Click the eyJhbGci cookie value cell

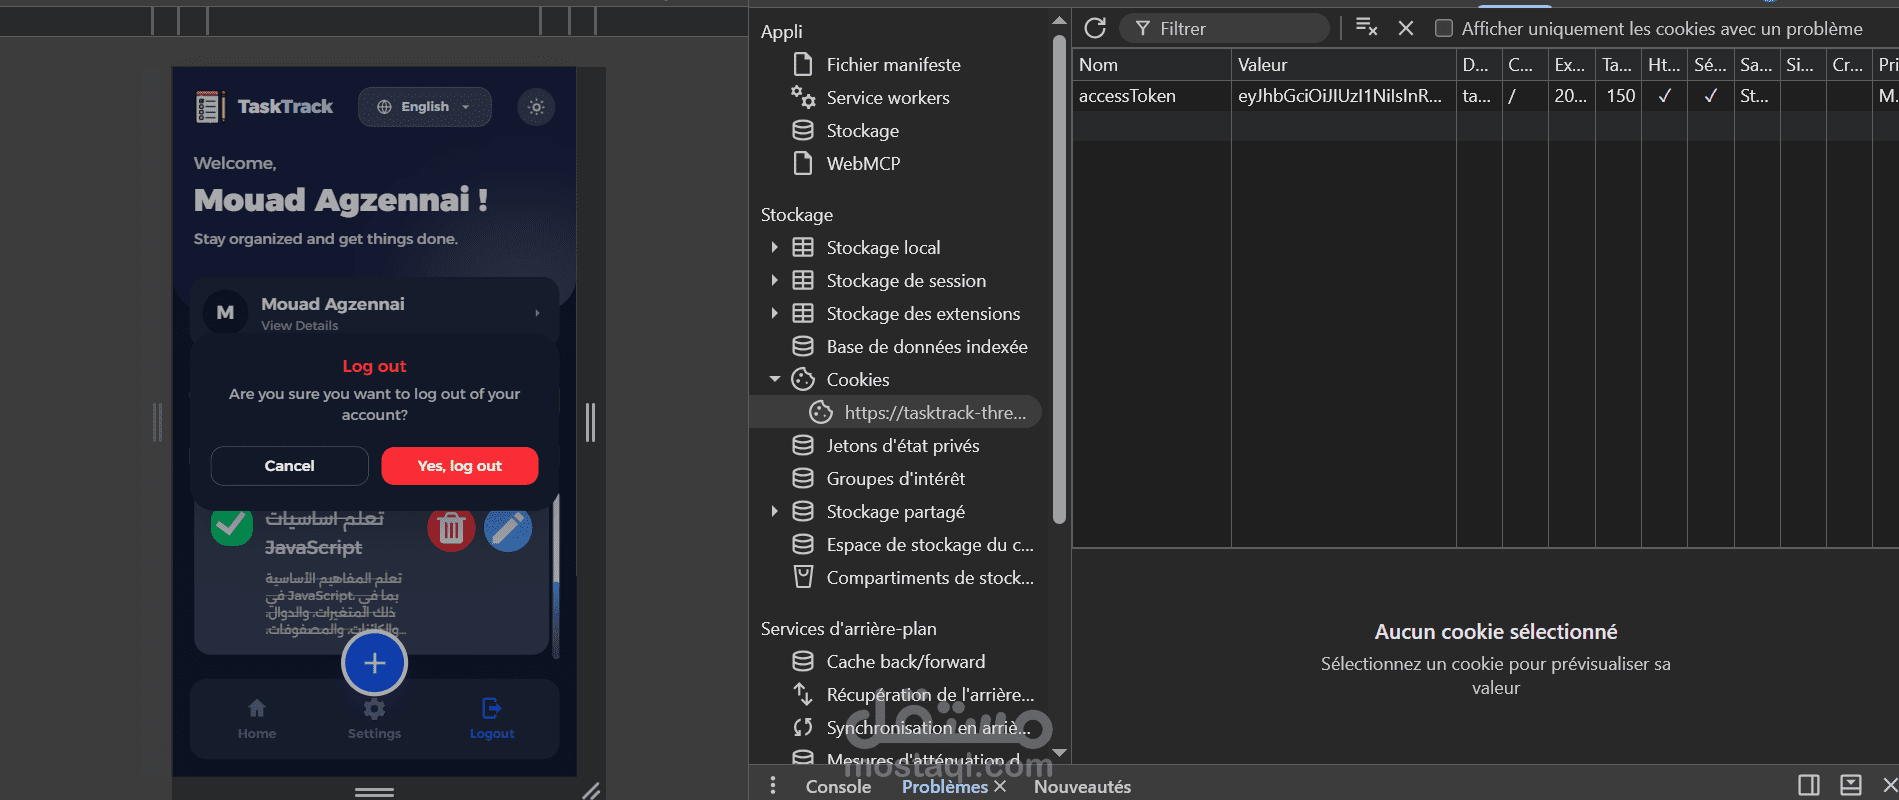[1344, 96]
